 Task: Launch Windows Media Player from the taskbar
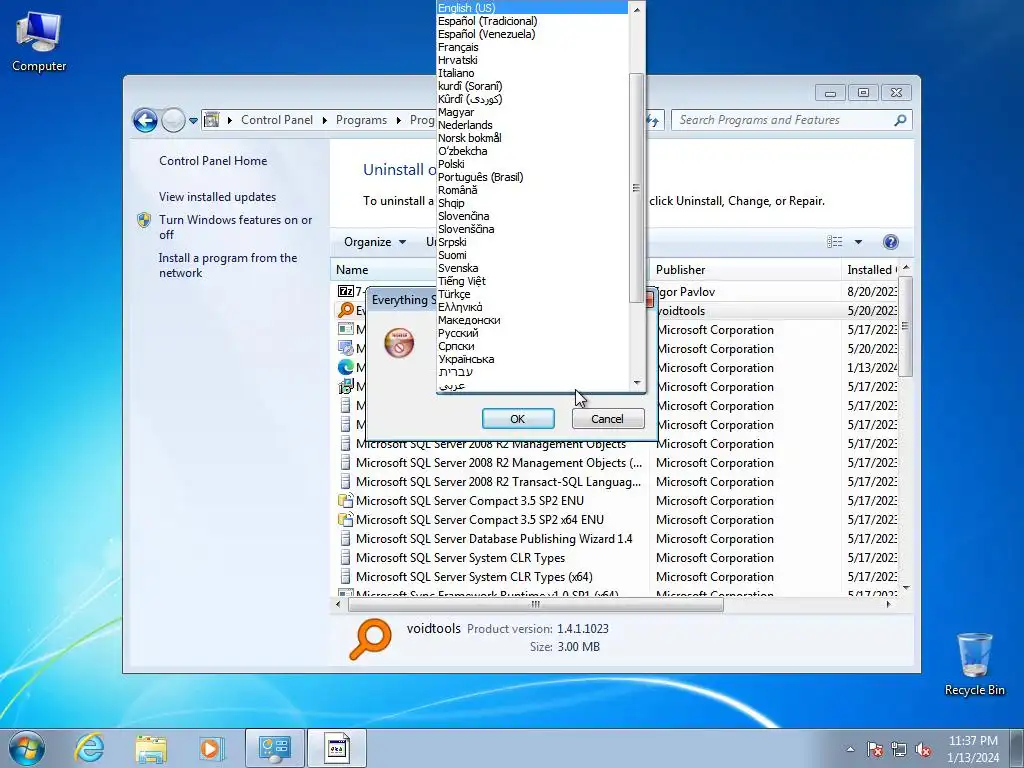click(212, 748)
